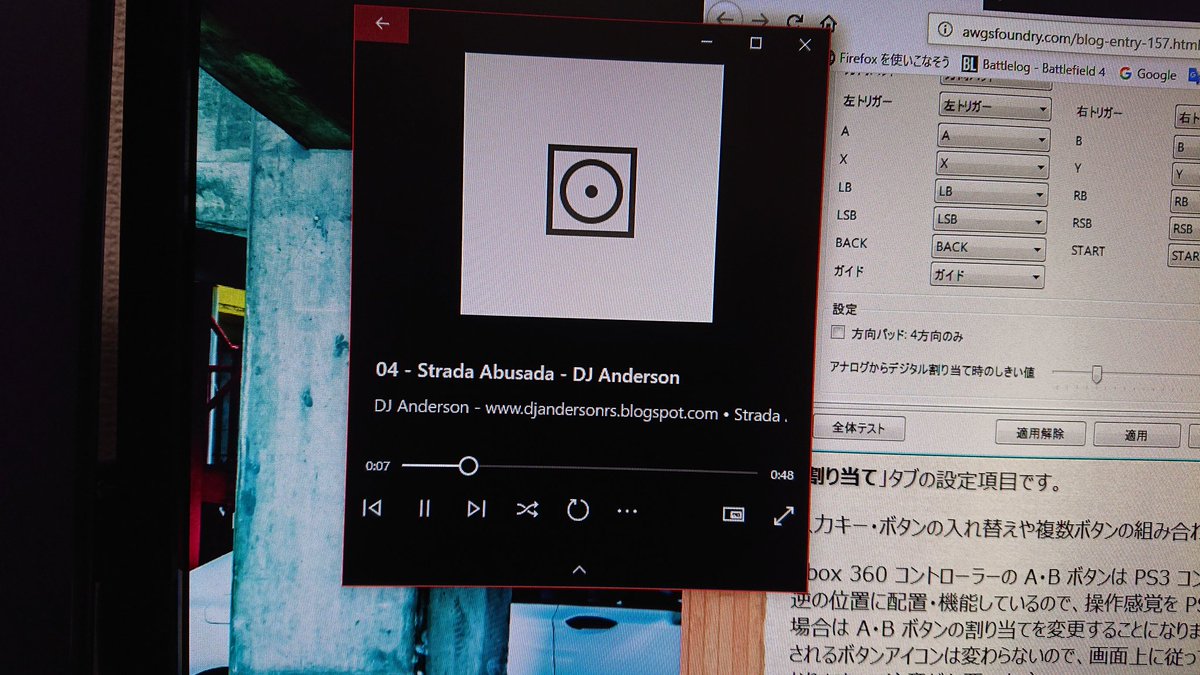1200x675 pixels.
Task: Open the RSB mapping dropdown
Action: click(1184, 228)
